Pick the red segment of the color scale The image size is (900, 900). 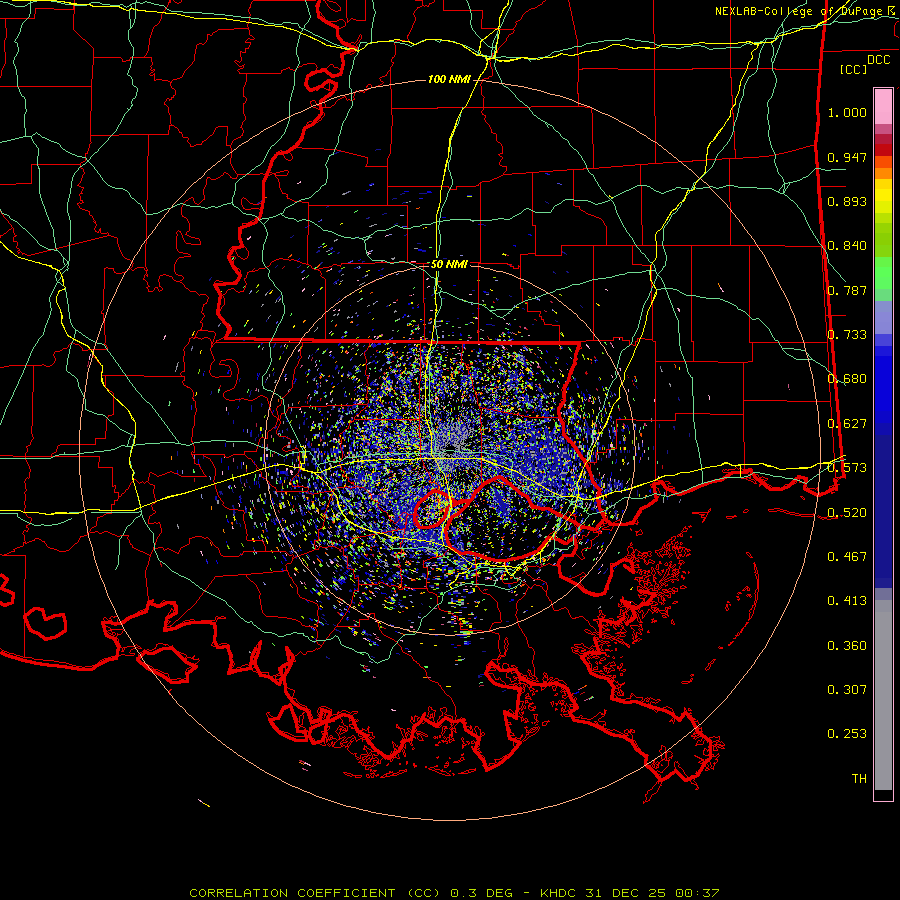[x=883, y=149]
